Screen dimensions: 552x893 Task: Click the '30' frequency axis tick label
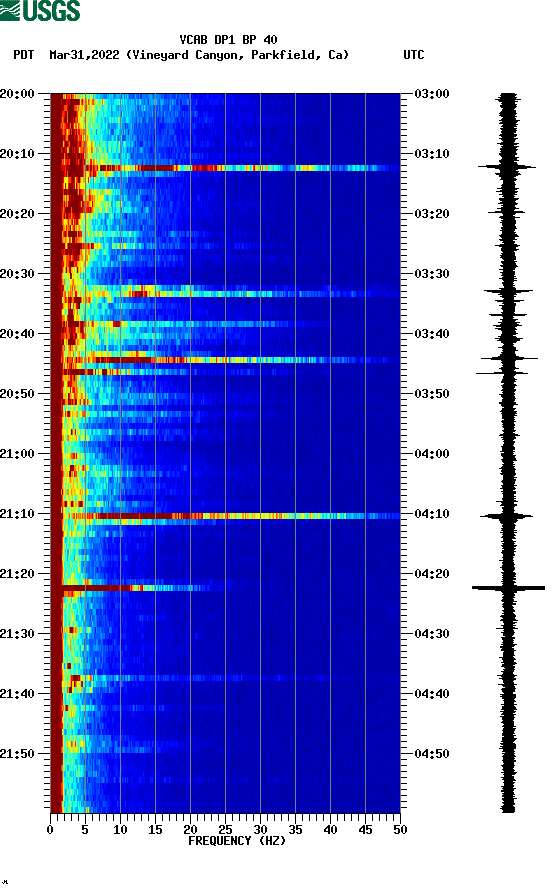click(260, 830)
